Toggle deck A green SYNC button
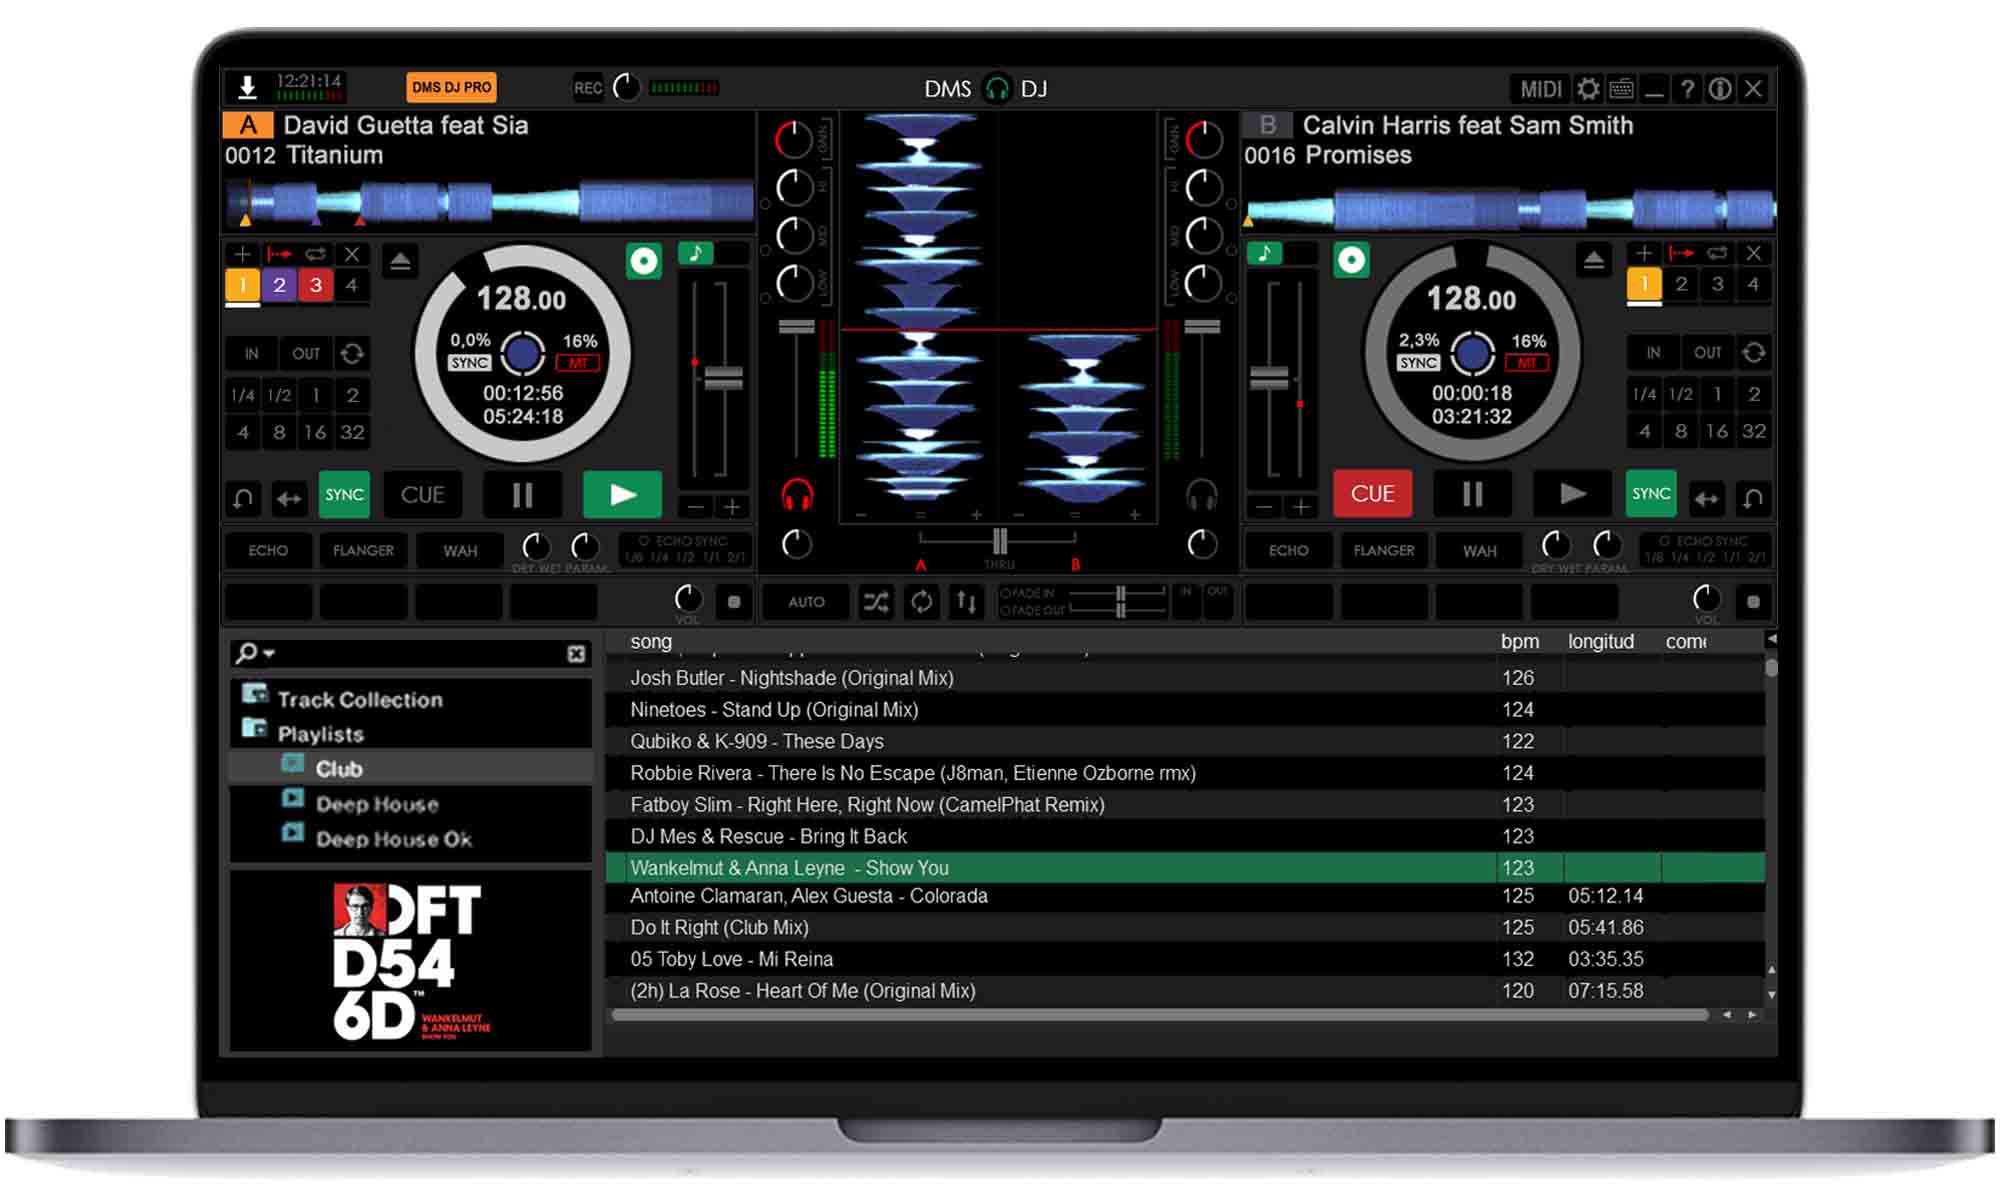The image size is (2000, 1200). (x=344, y=495)
